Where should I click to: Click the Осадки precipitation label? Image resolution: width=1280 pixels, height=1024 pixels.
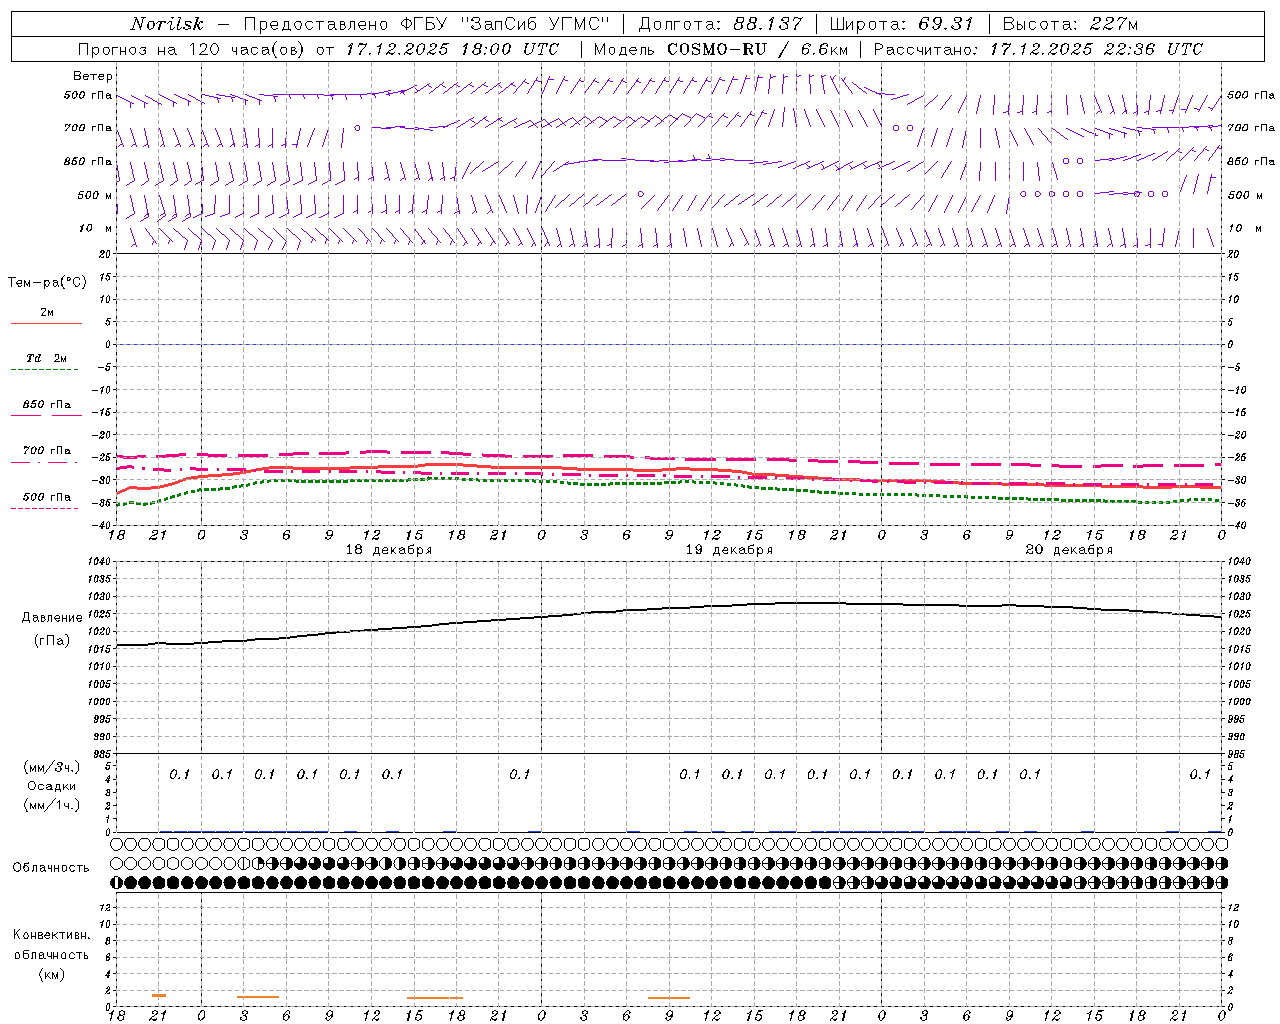tap(51, 786)
